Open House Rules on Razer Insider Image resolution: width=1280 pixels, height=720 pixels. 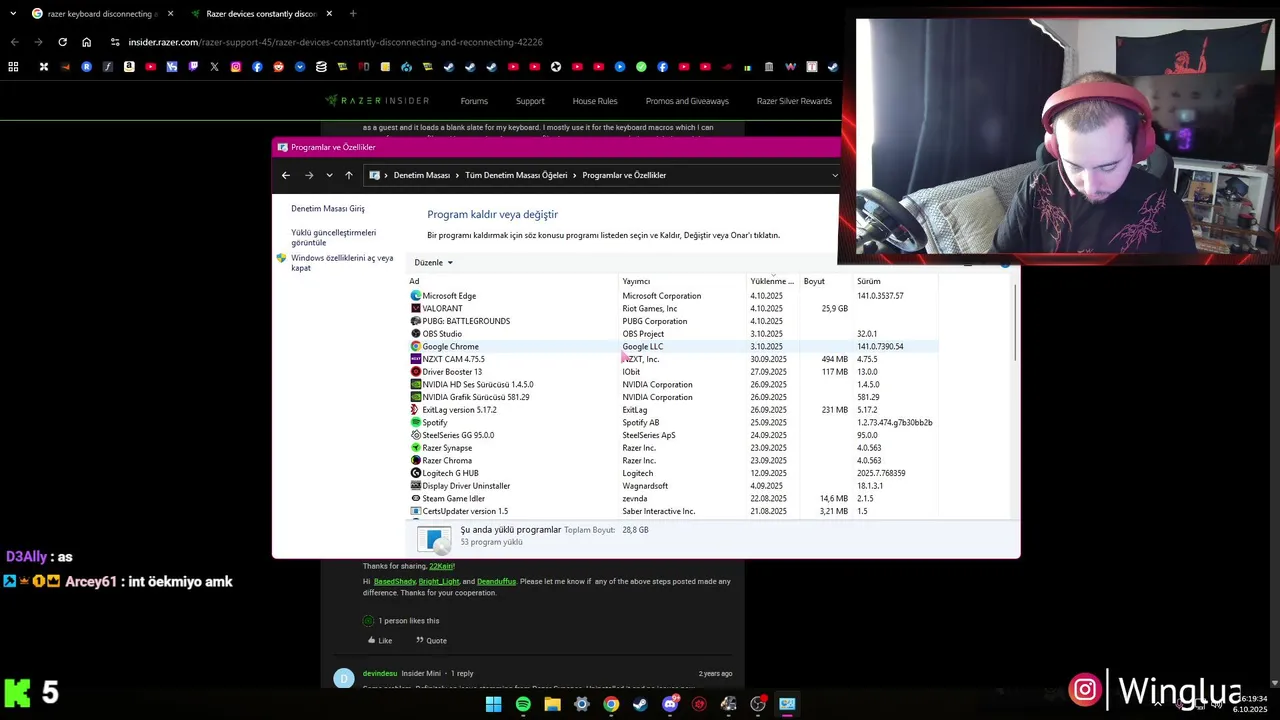coord(595,101)
